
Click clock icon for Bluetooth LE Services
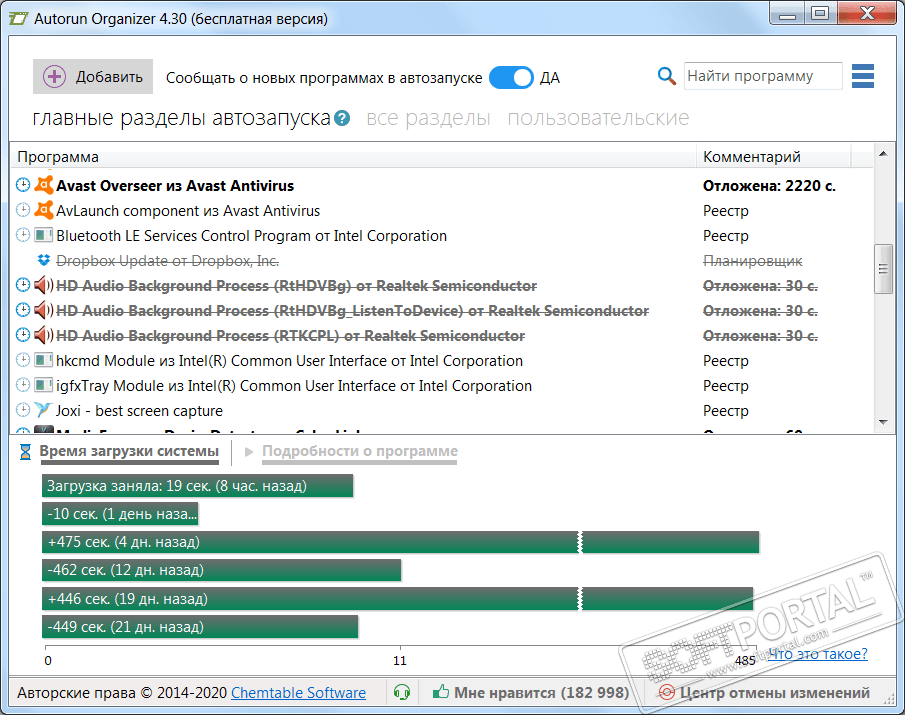click(23, 235)
